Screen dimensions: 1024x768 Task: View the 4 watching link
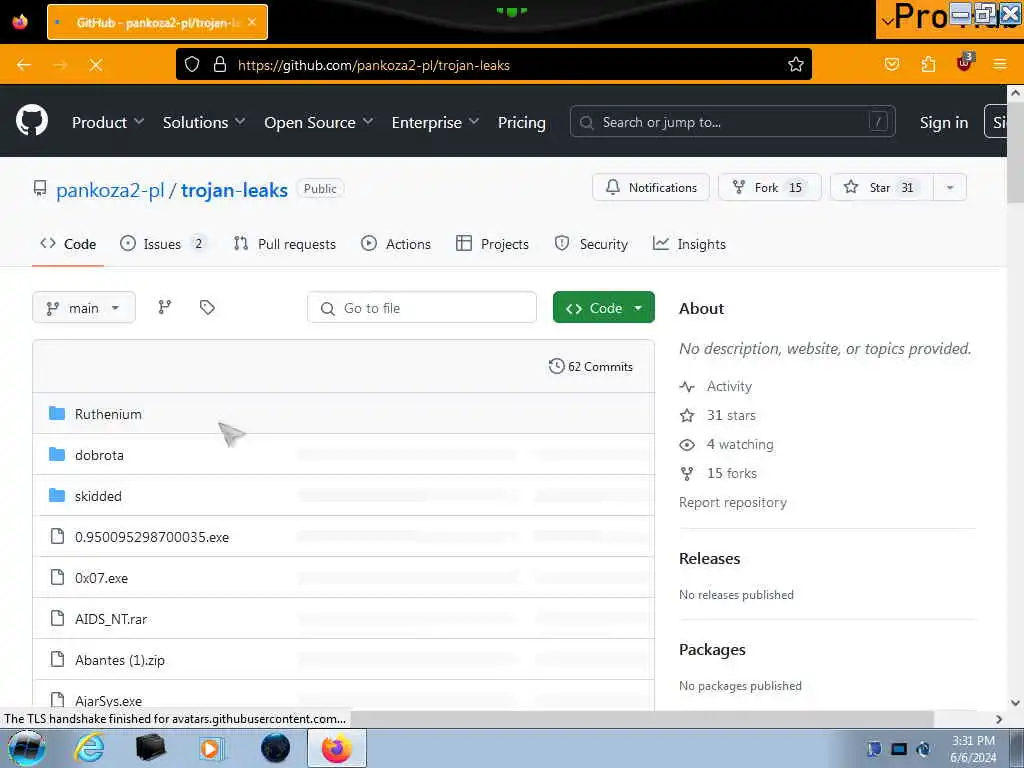tap(740, 444)
